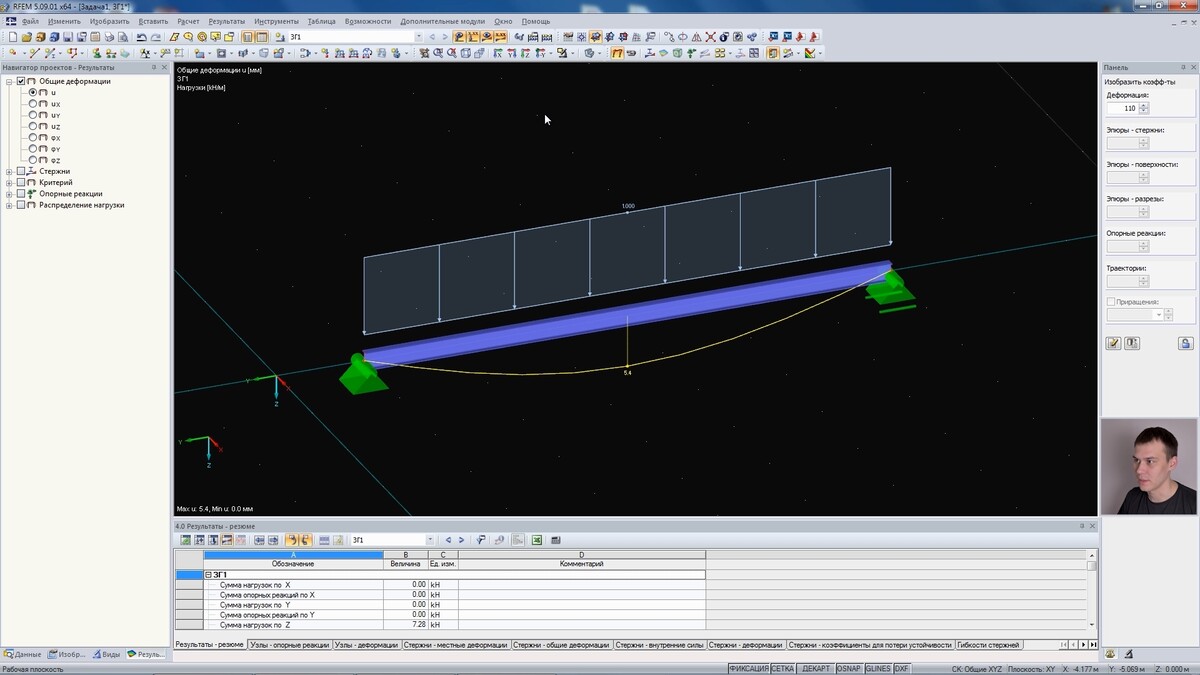Click the new line tool icon

[35, 52]
